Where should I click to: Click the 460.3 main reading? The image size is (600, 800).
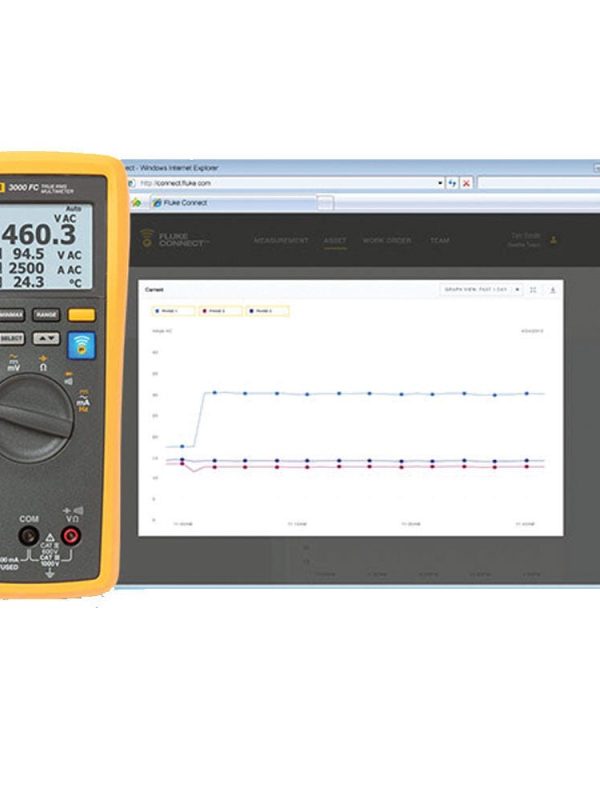coord(39,234)
